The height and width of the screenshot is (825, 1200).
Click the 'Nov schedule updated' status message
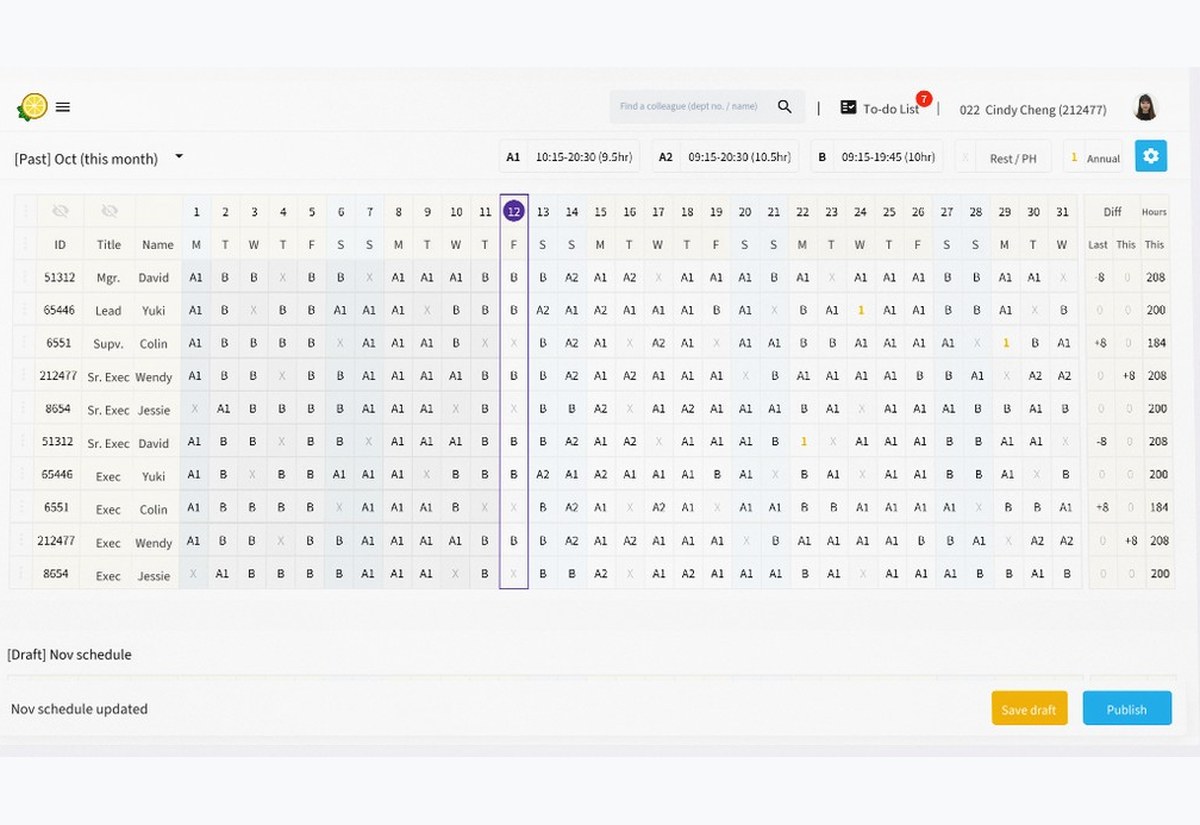point(79,709)
